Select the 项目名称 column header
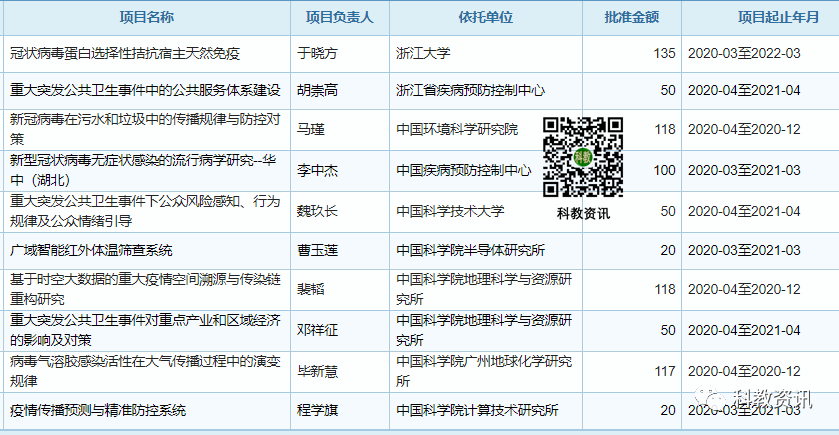Viewport: 839px width, 435px height. pyautogui.click(x=146, y=18)
